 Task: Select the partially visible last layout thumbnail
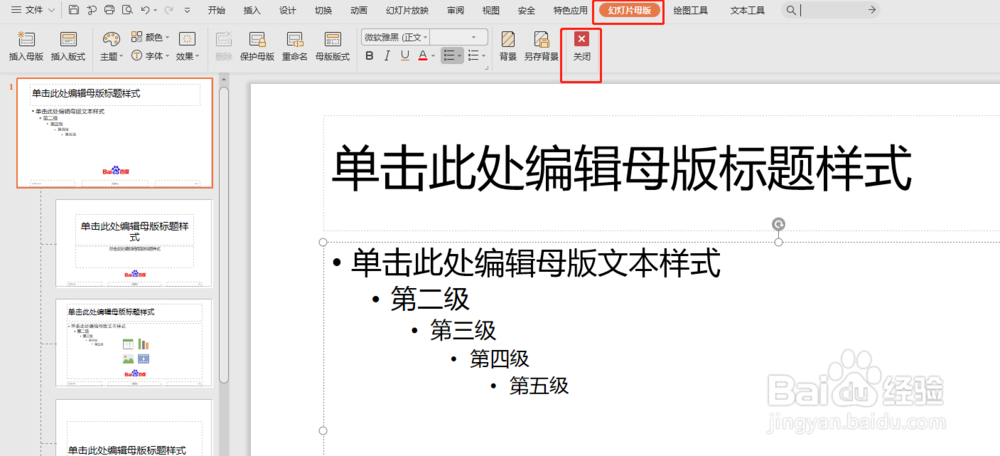click(133, 427)
